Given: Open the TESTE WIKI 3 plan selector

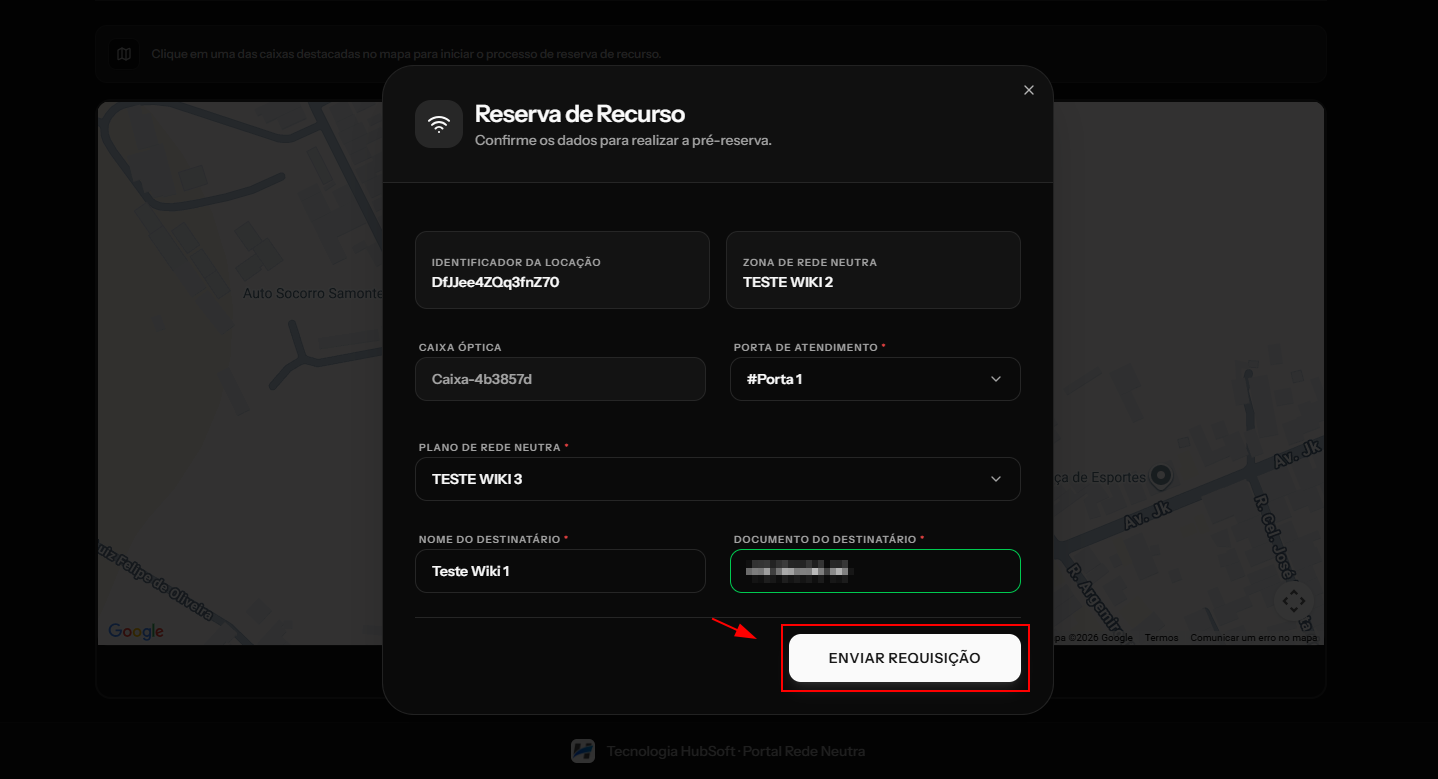Looking at the screenshot, I should click(x=718, y=479).
